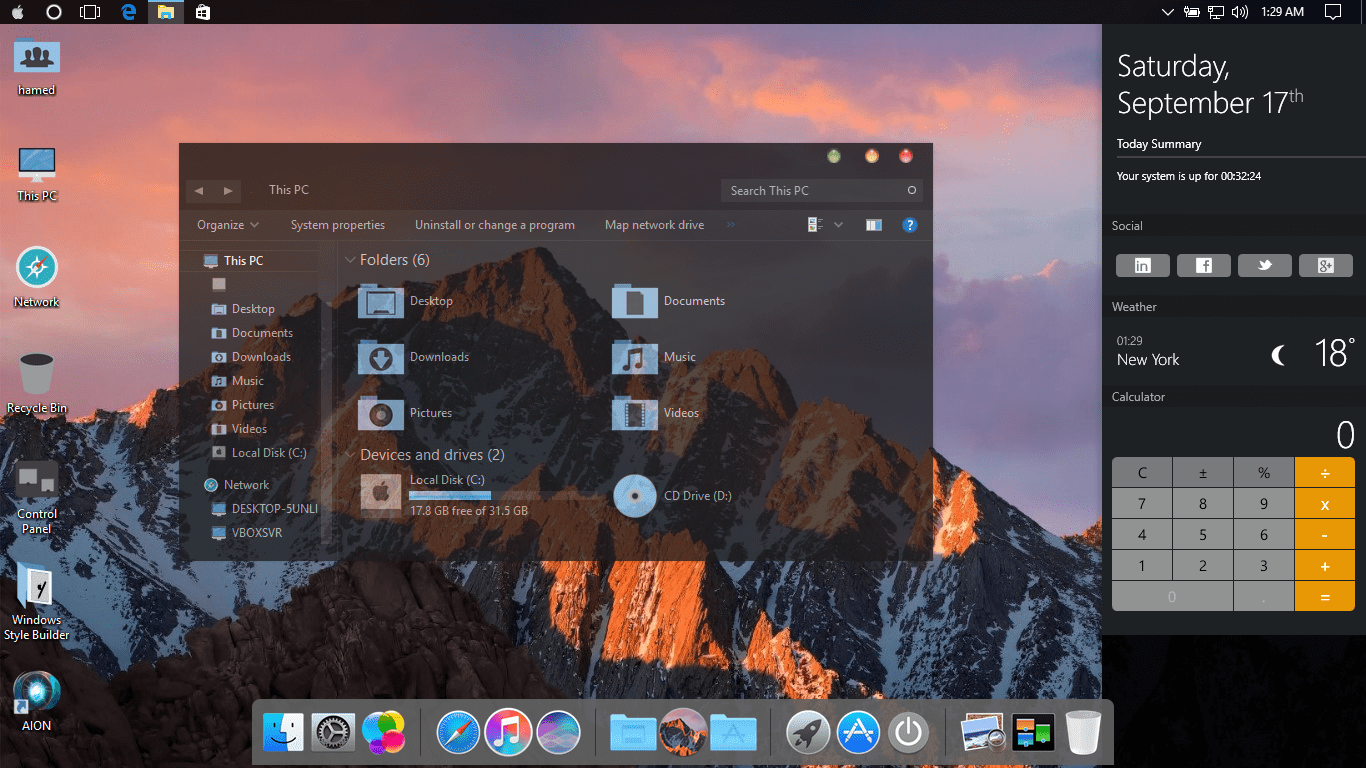Open the LinkedIn social icon
1366x768 pixels.
tap(1142, 265)
